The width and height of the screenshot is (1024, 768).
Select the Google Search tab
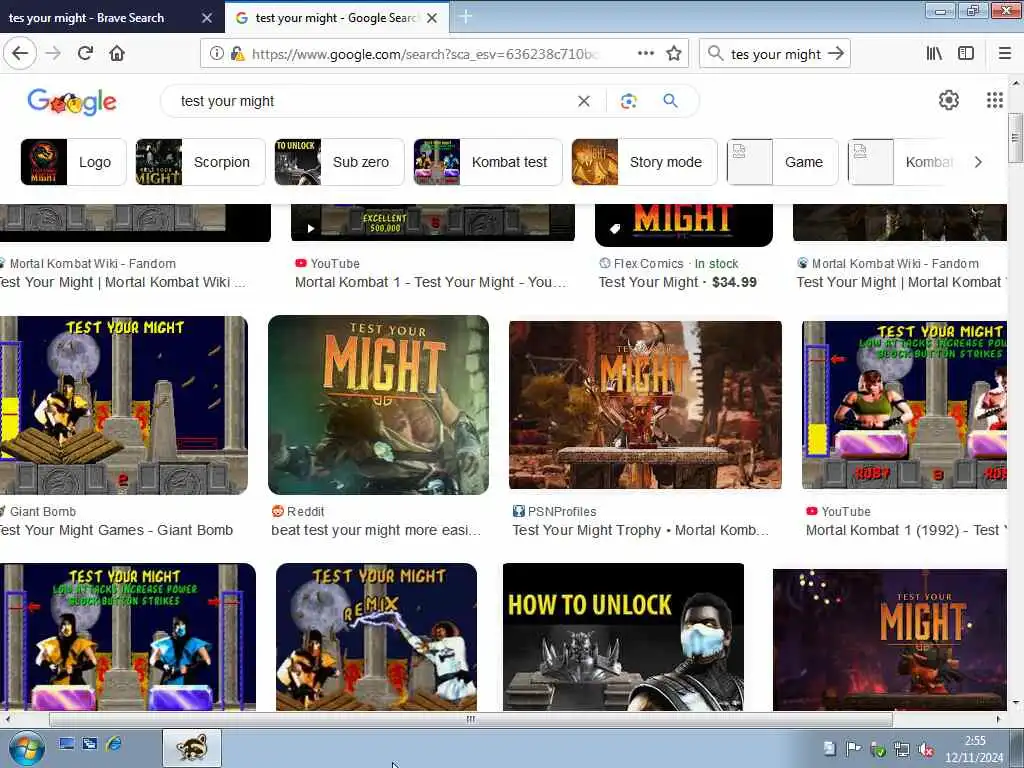pos(336,18)
